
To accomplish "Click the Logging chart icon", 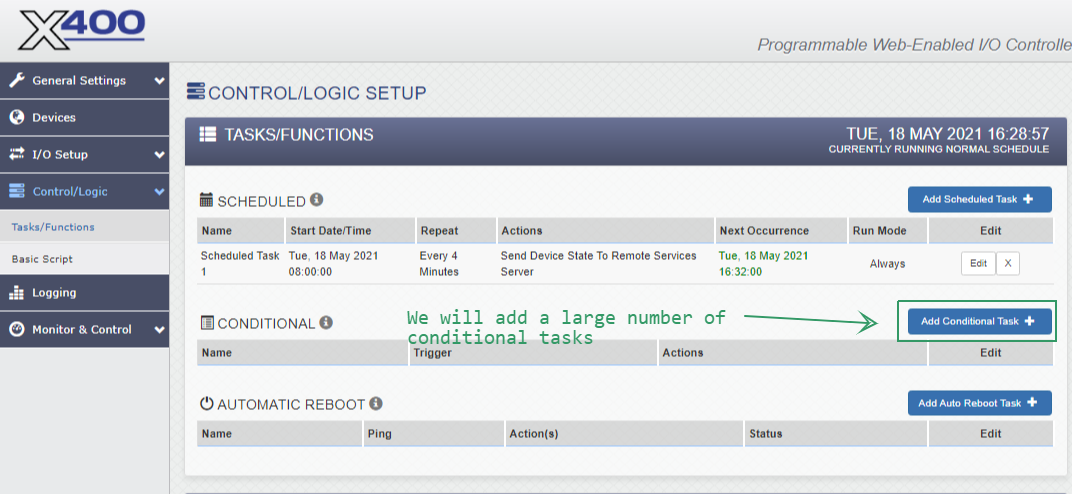I will click(x=16, y=293).
